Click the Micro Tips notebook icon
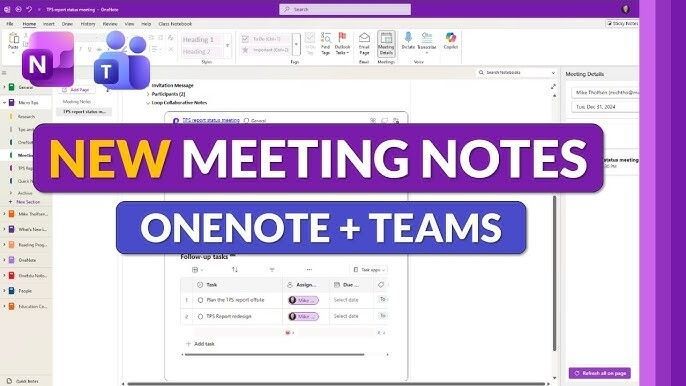This screenshot has width=686, height=386. 12,102
